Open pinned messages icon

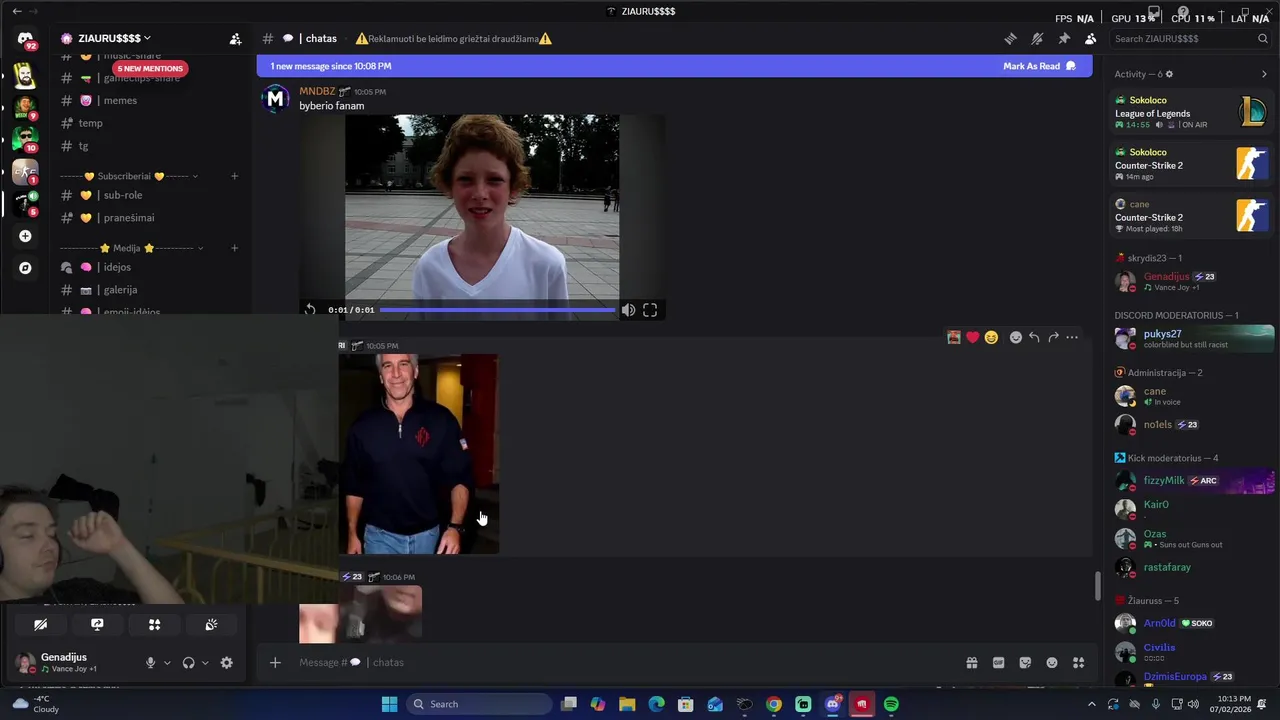[1064, 39]
